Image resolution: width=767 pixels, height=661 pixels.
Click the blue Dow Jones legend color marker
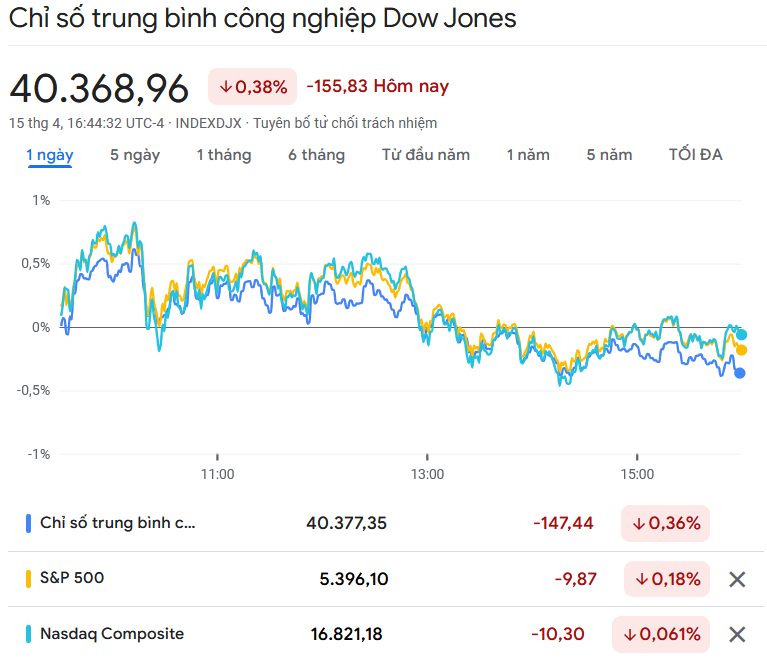28,523
